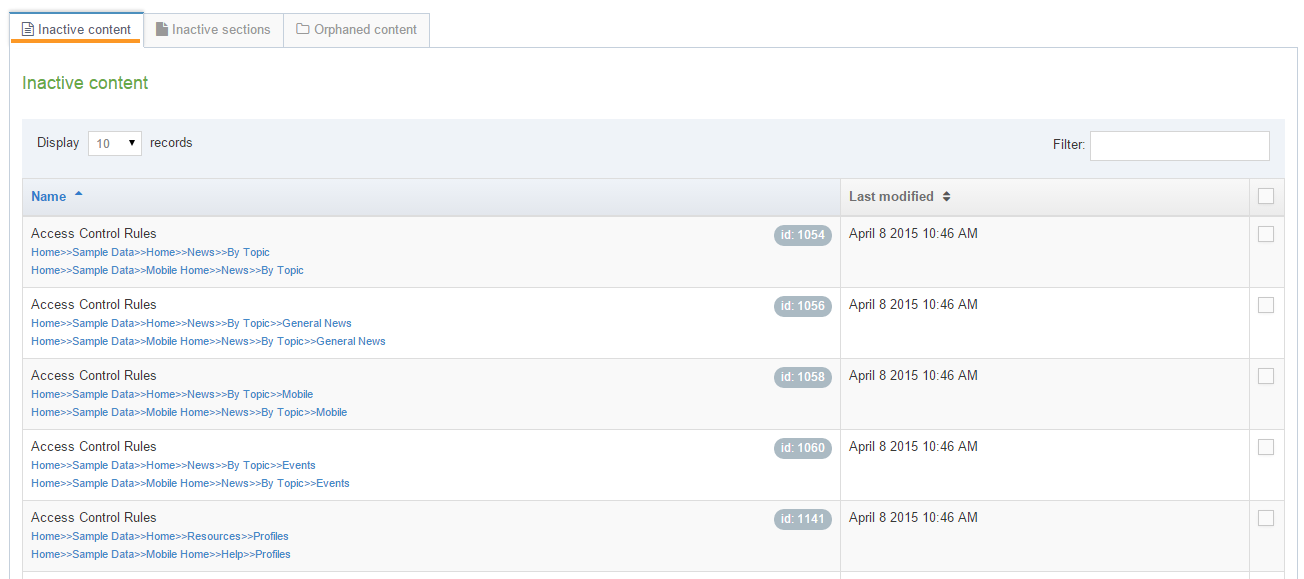Click the id: 1054 badge
The width and height of the screenshot is (1304, 579).
[x=802, y=235]
